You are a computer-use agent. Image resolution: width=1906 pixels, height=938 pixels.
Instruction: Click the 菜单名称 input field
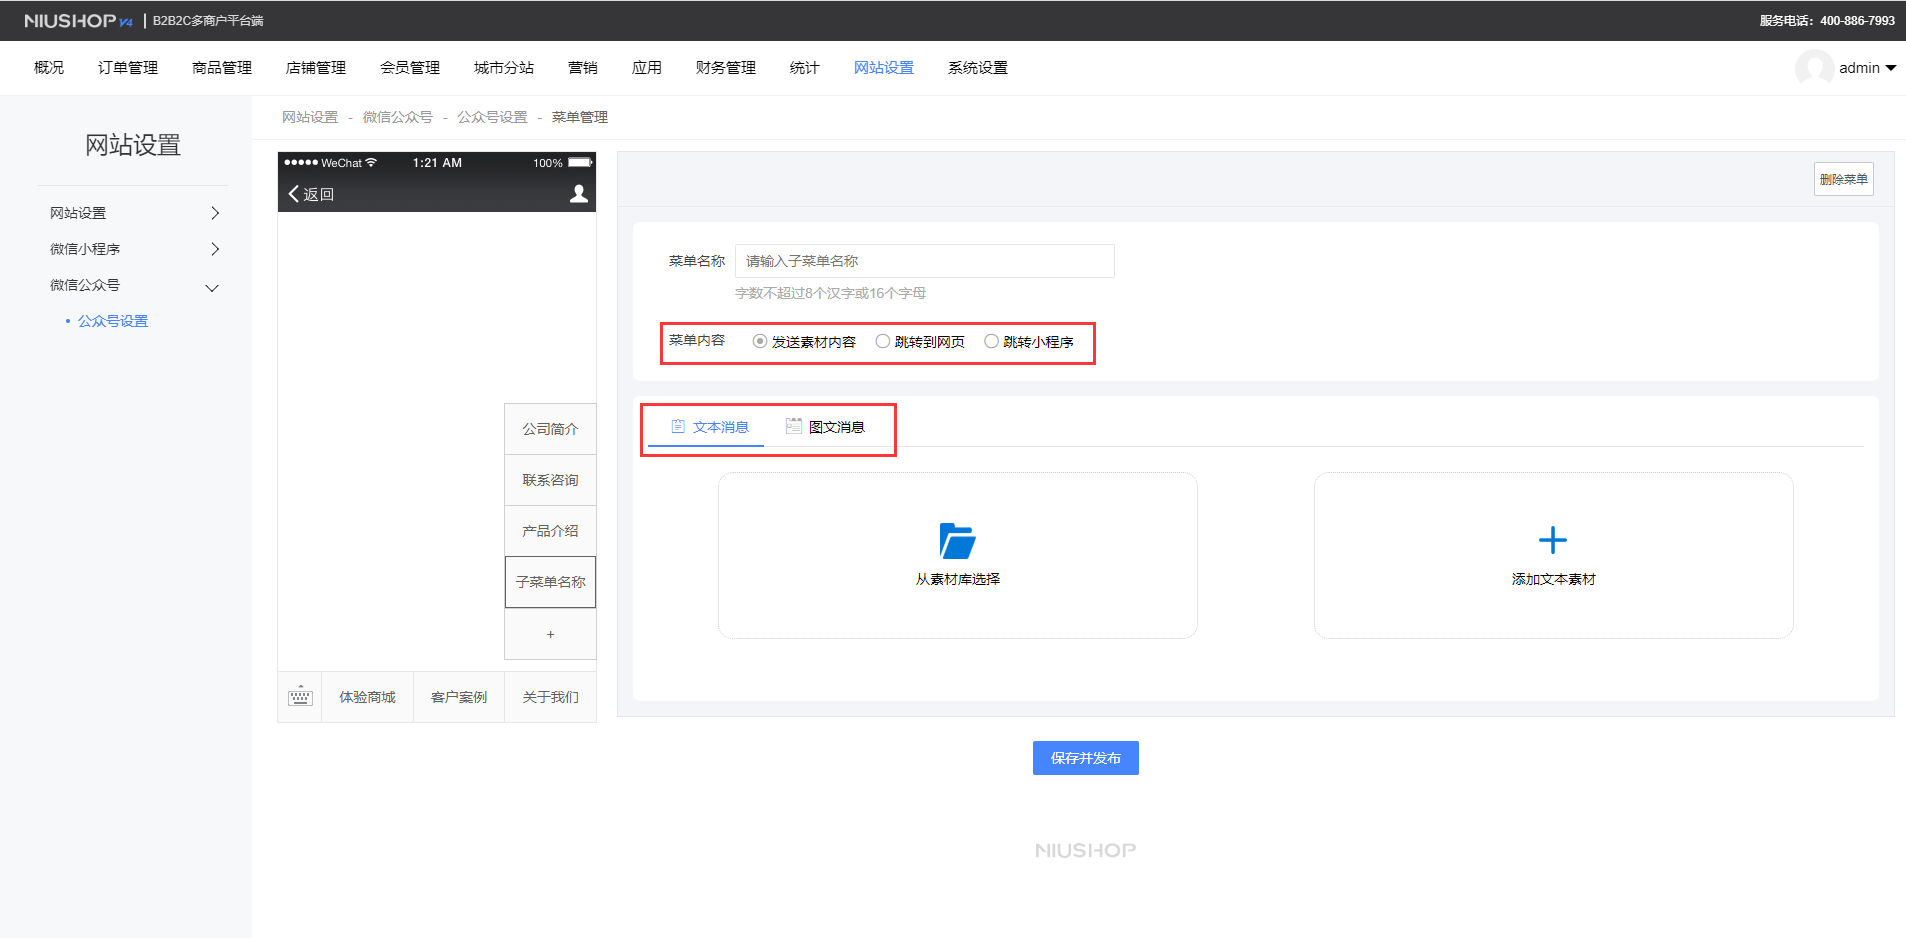coord(925,261)
